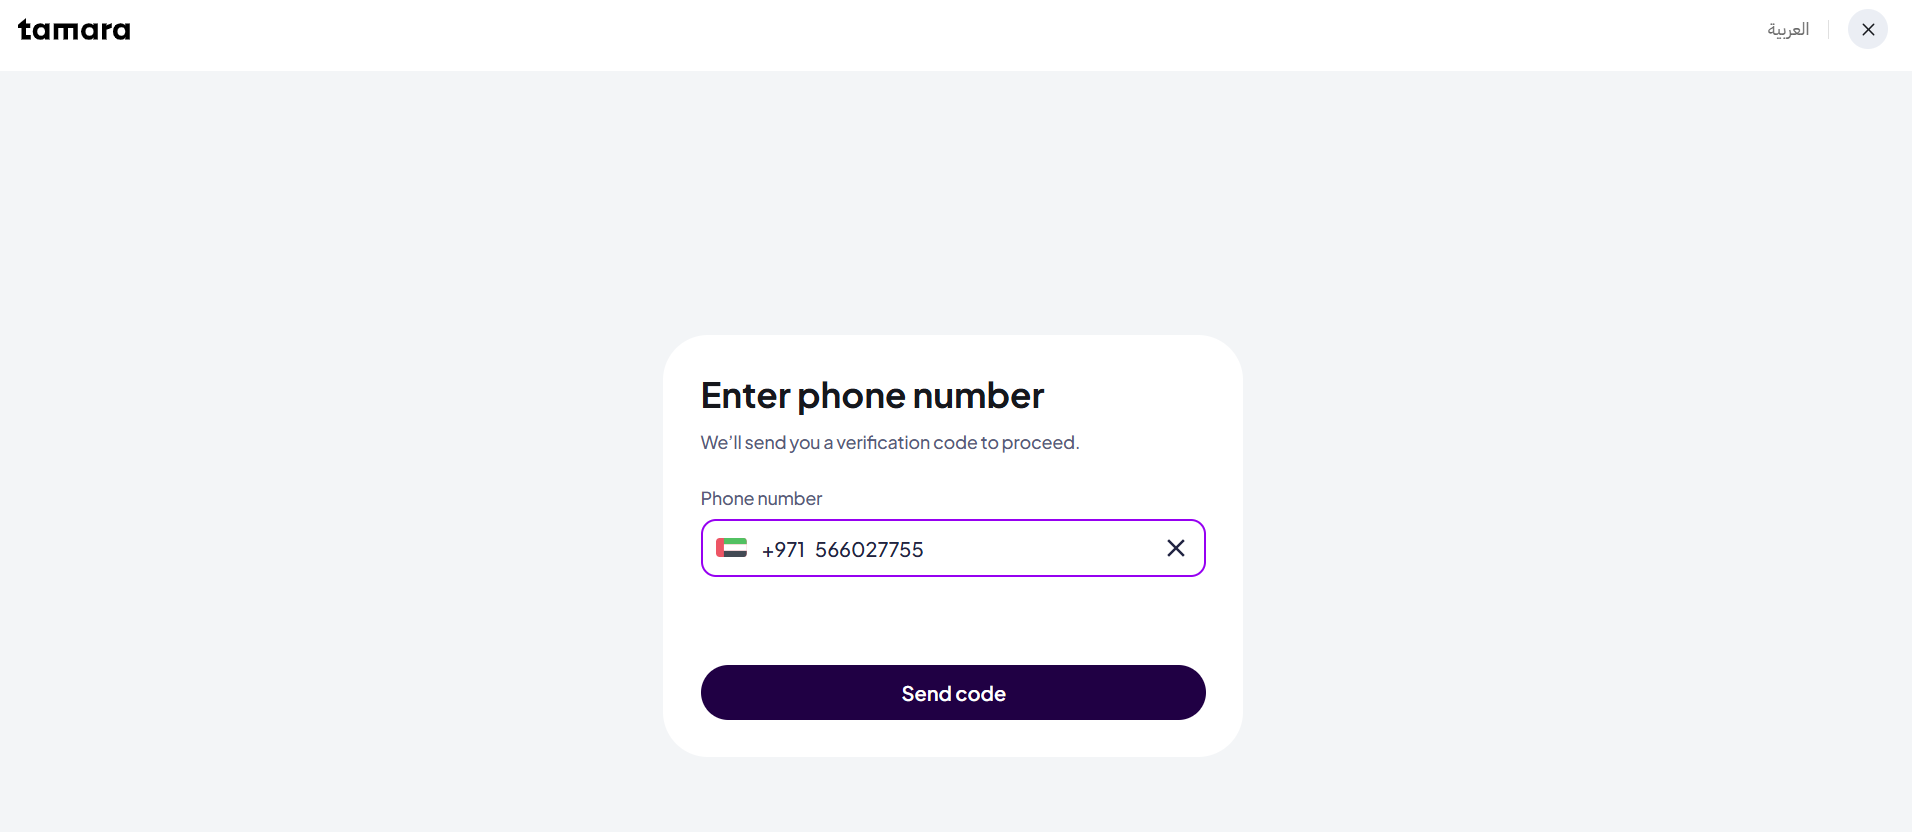Click the Phone number field label

(761, 498)
